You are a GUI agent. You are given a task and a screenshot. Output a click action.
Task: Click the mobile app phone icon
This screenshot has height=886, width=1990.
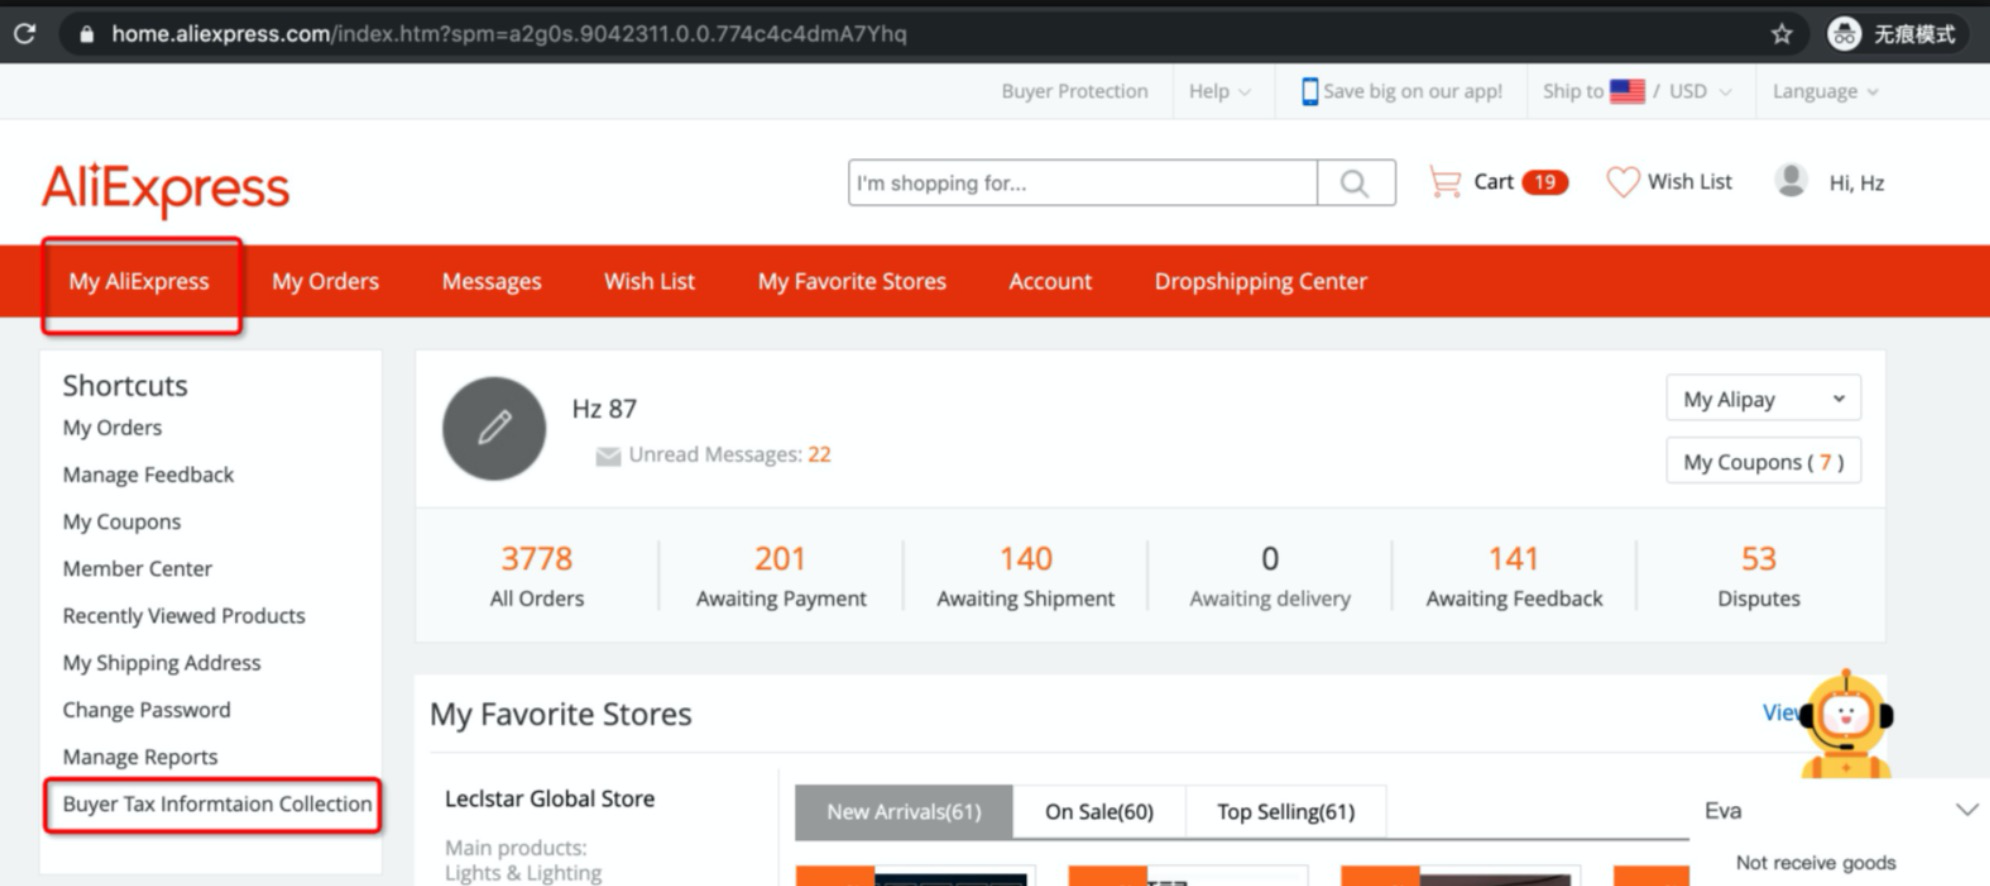1309,91
